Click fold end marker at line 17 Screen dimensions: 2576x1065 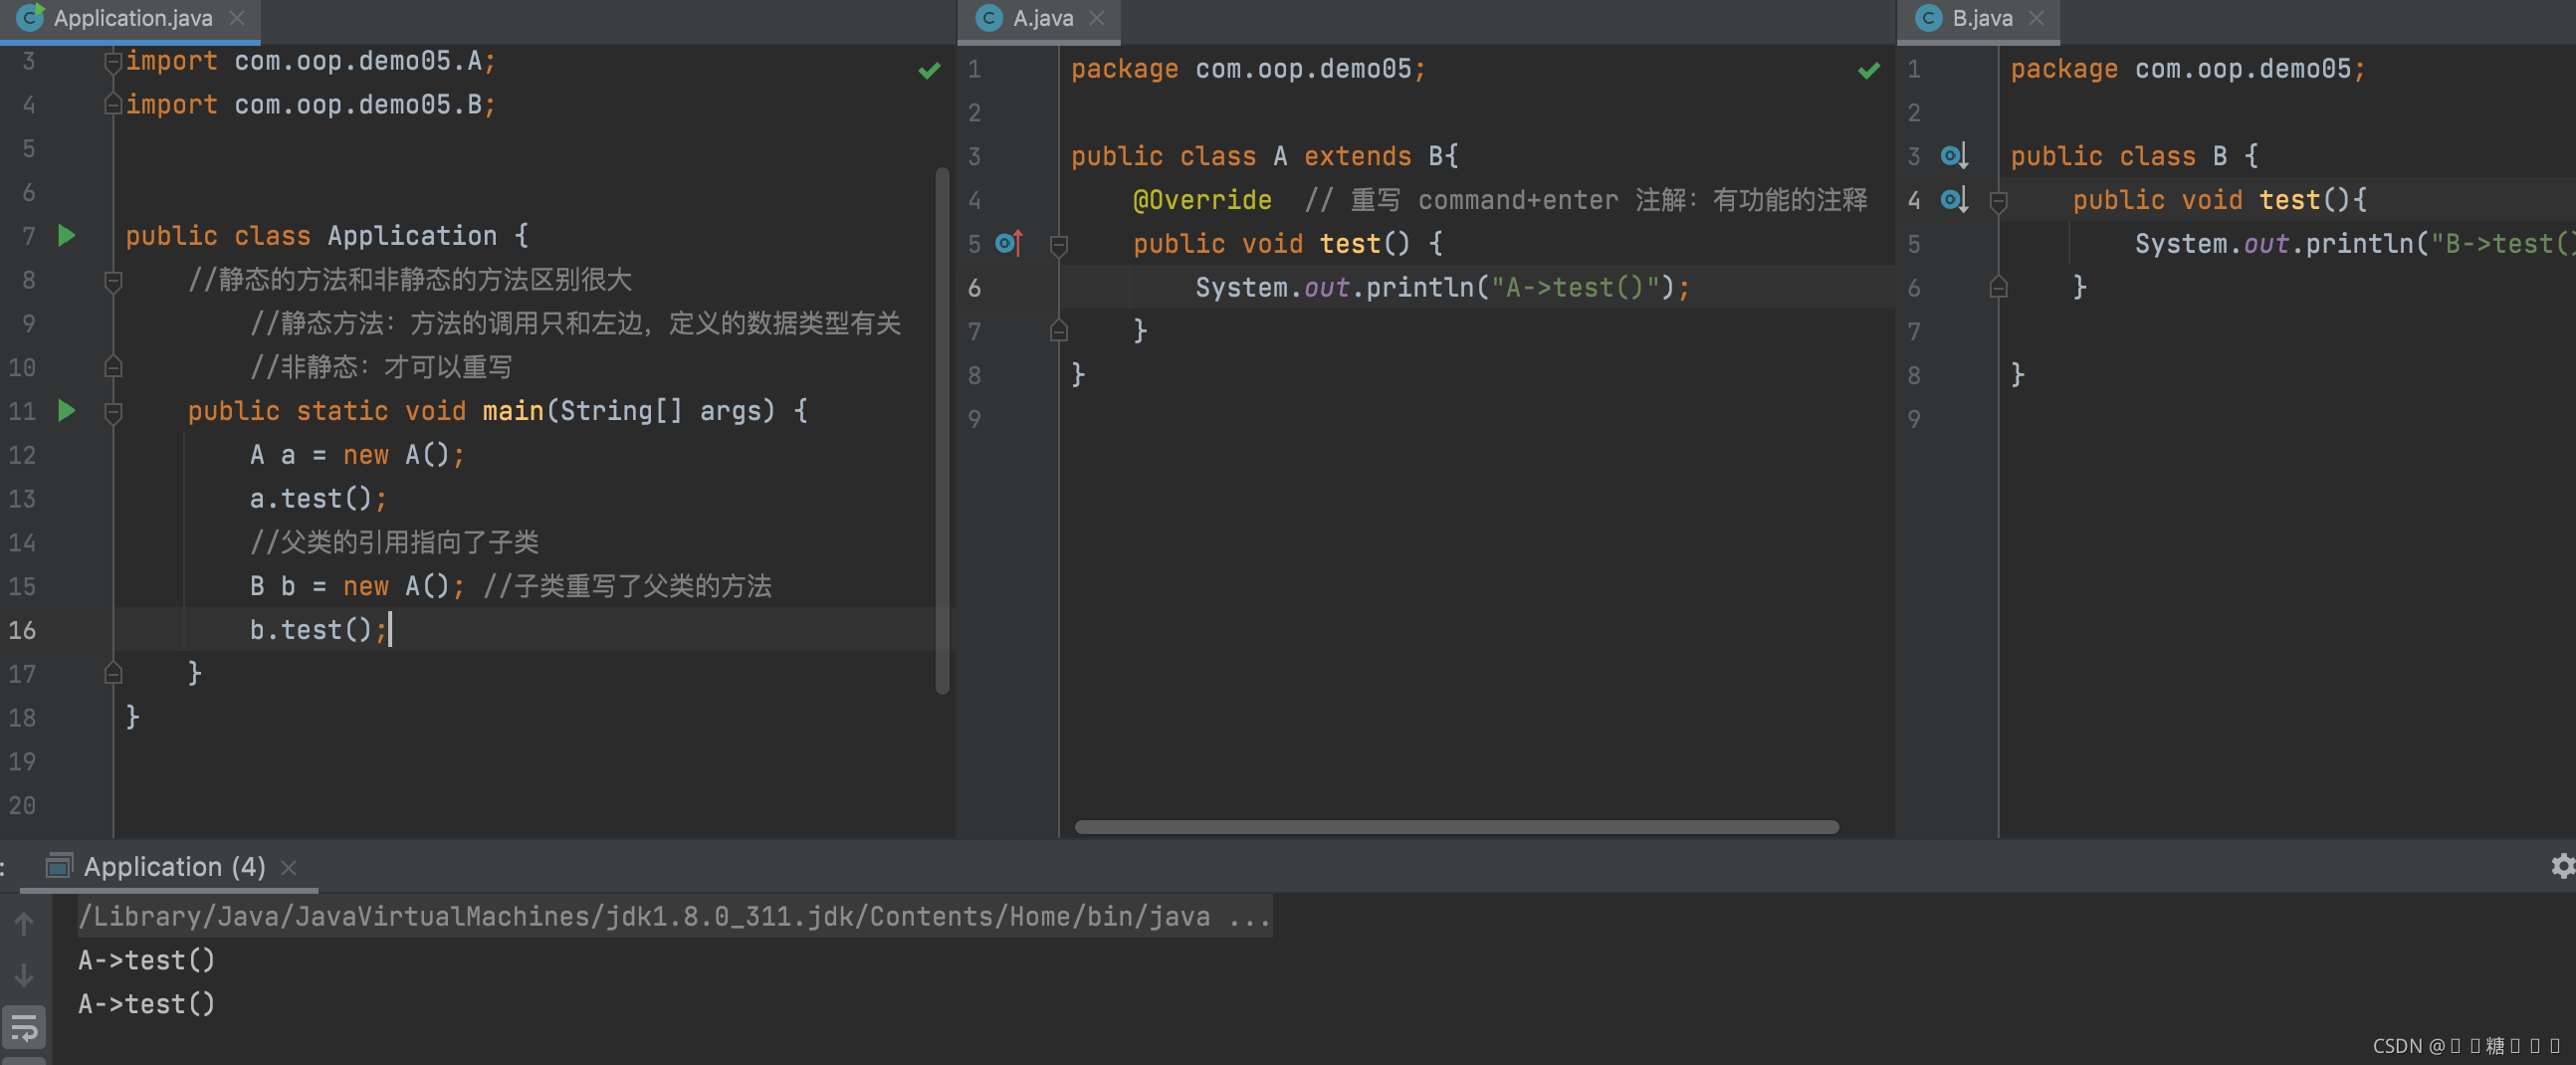pos(113,673)
